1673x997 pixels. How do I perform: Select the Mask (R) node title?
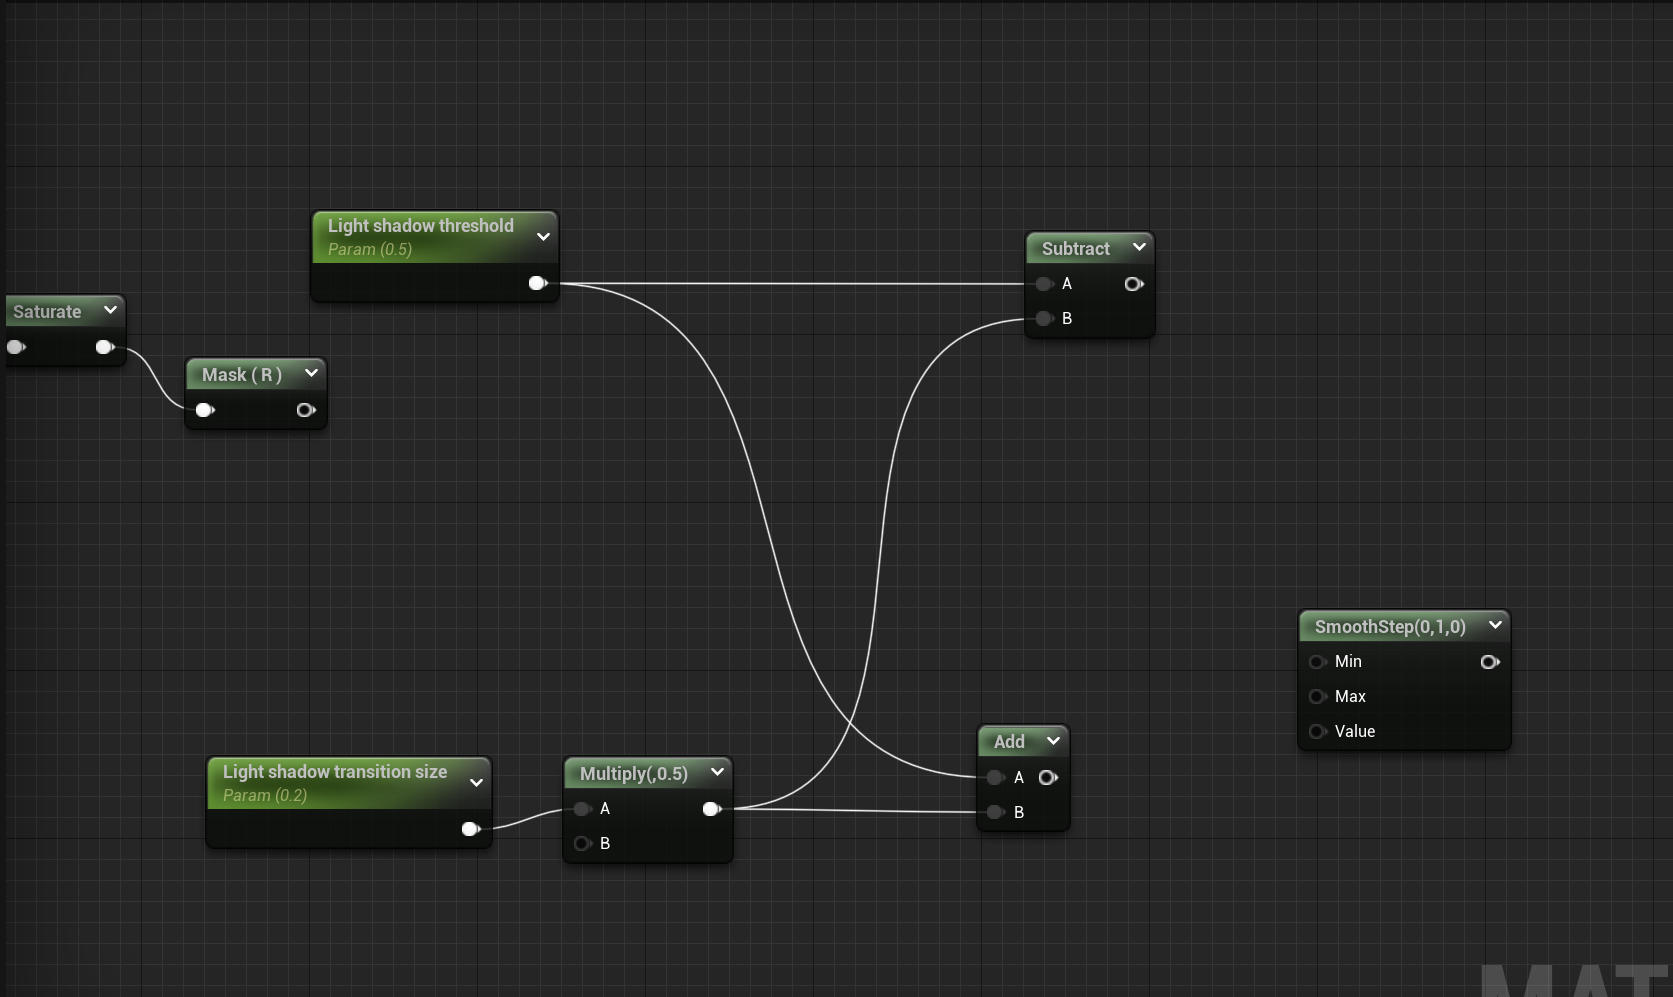point(242,375)
